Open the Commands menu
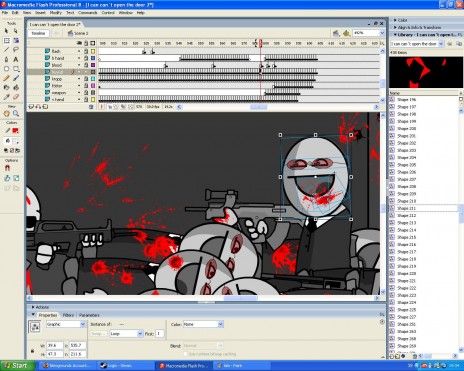Screen dimensions: 464x371 pos(88,13)
